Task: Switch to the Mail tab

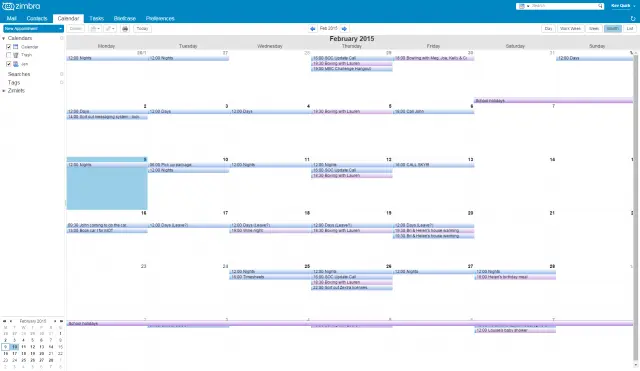Action: tap(11, 18)
